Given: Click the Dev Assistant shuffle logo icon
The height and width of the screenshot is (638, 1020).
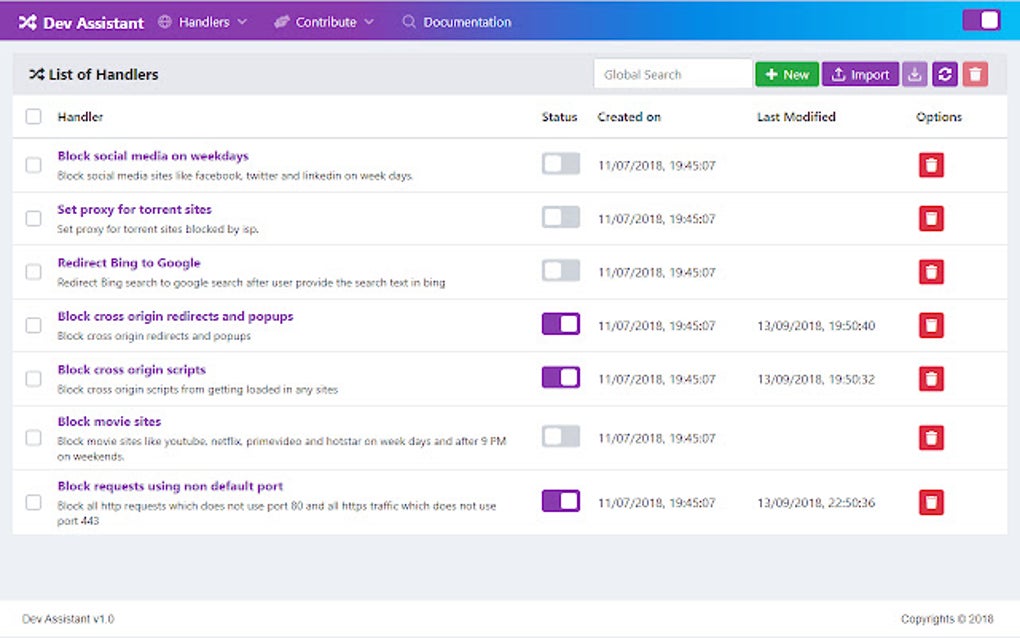Looking at the screenshot, I should click(x=27, y=22).
